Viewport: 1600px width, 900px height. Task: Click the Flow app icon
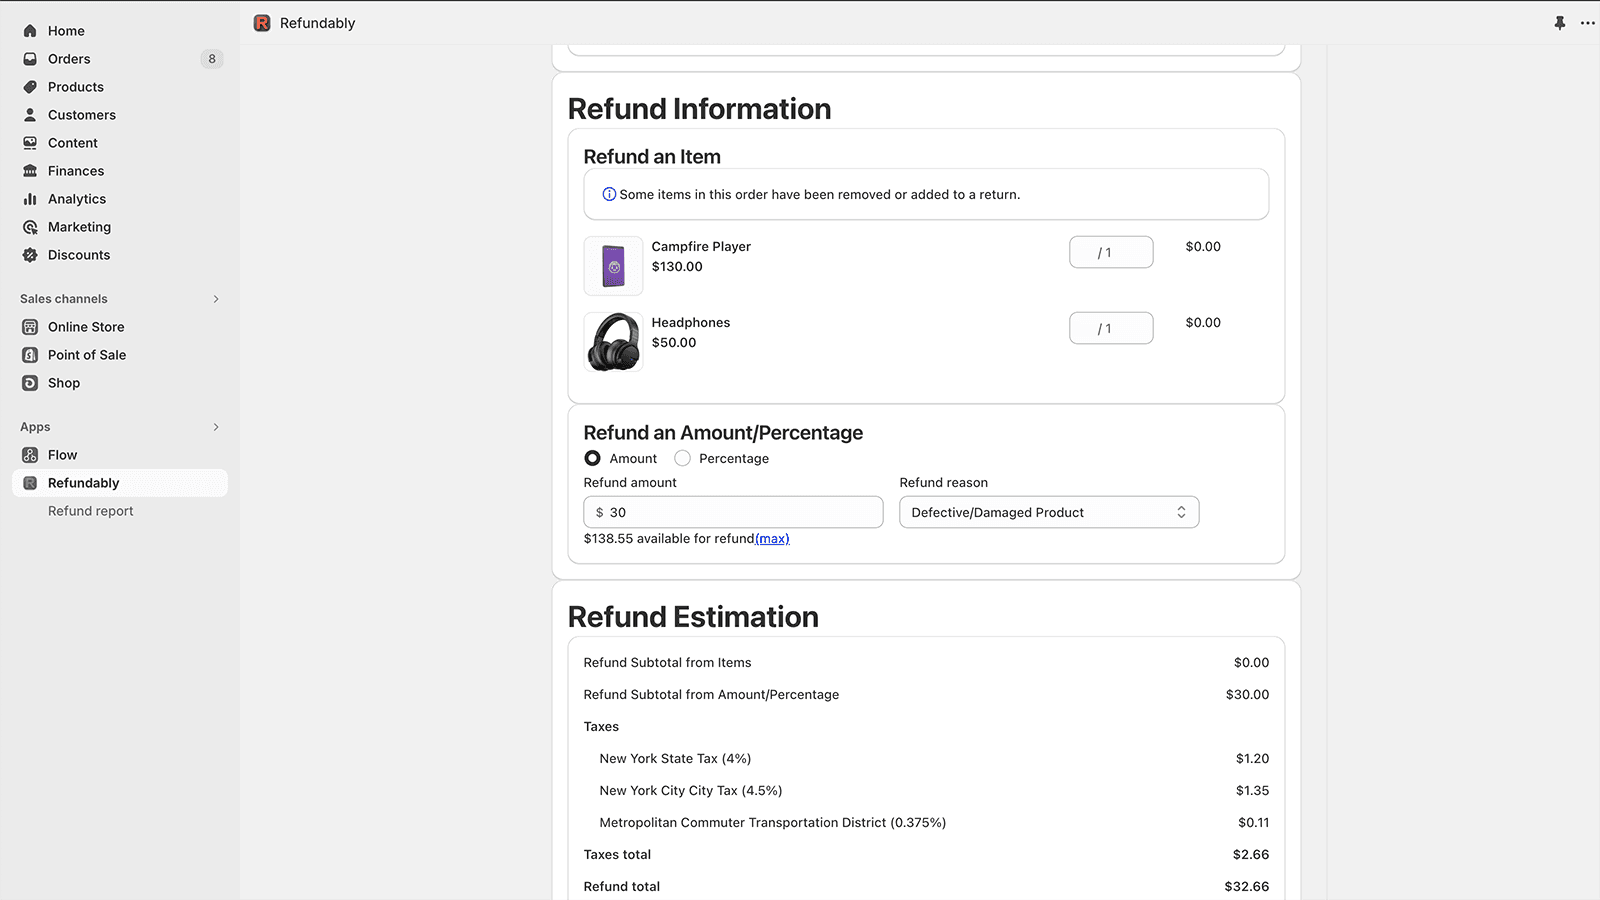coord(30,455)
